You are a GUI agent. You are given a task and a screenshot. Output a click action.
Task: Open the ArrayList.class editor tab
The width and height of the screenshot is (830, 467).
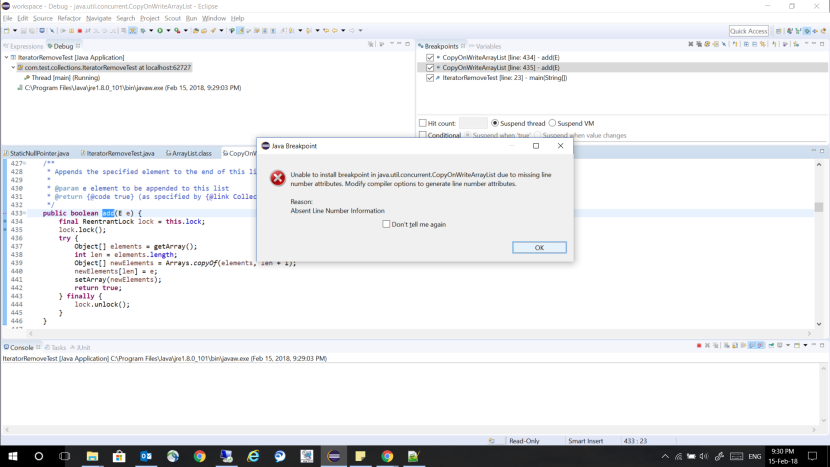click(188, 153)
